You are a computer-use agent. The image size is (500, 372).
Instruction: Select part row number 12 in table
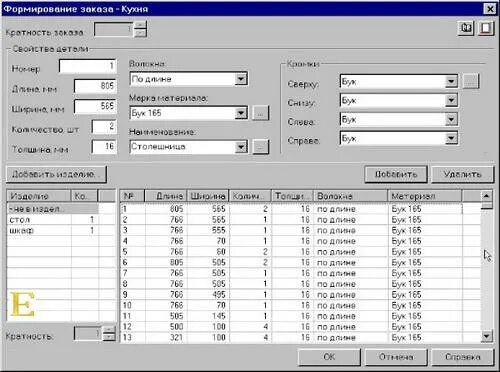pyautogui.click(x=300, y=327)
